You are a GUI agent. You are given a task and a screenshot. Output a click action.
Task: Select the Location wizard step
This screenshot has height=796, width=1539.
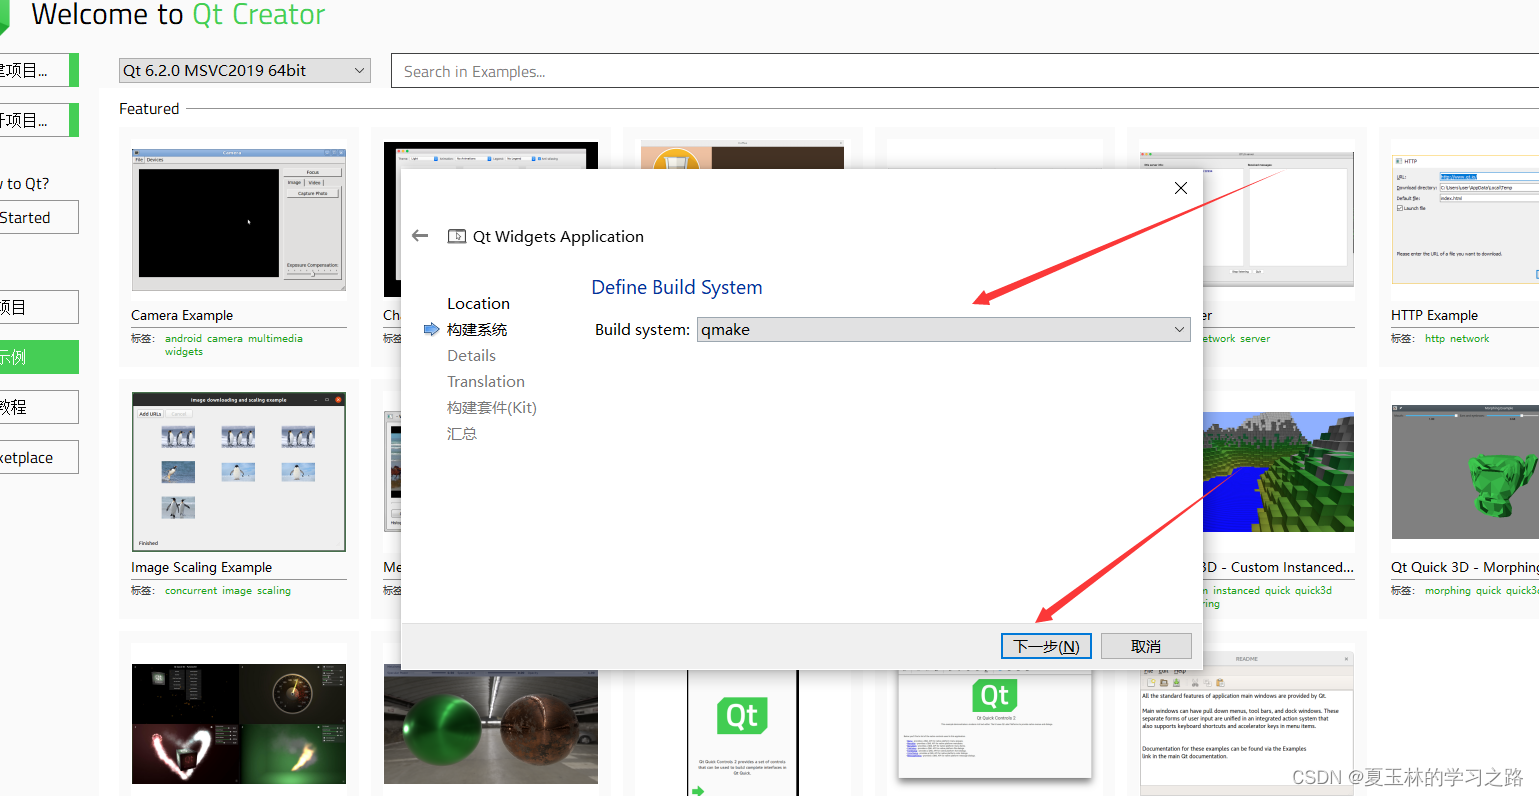click(x=478, y=304)
